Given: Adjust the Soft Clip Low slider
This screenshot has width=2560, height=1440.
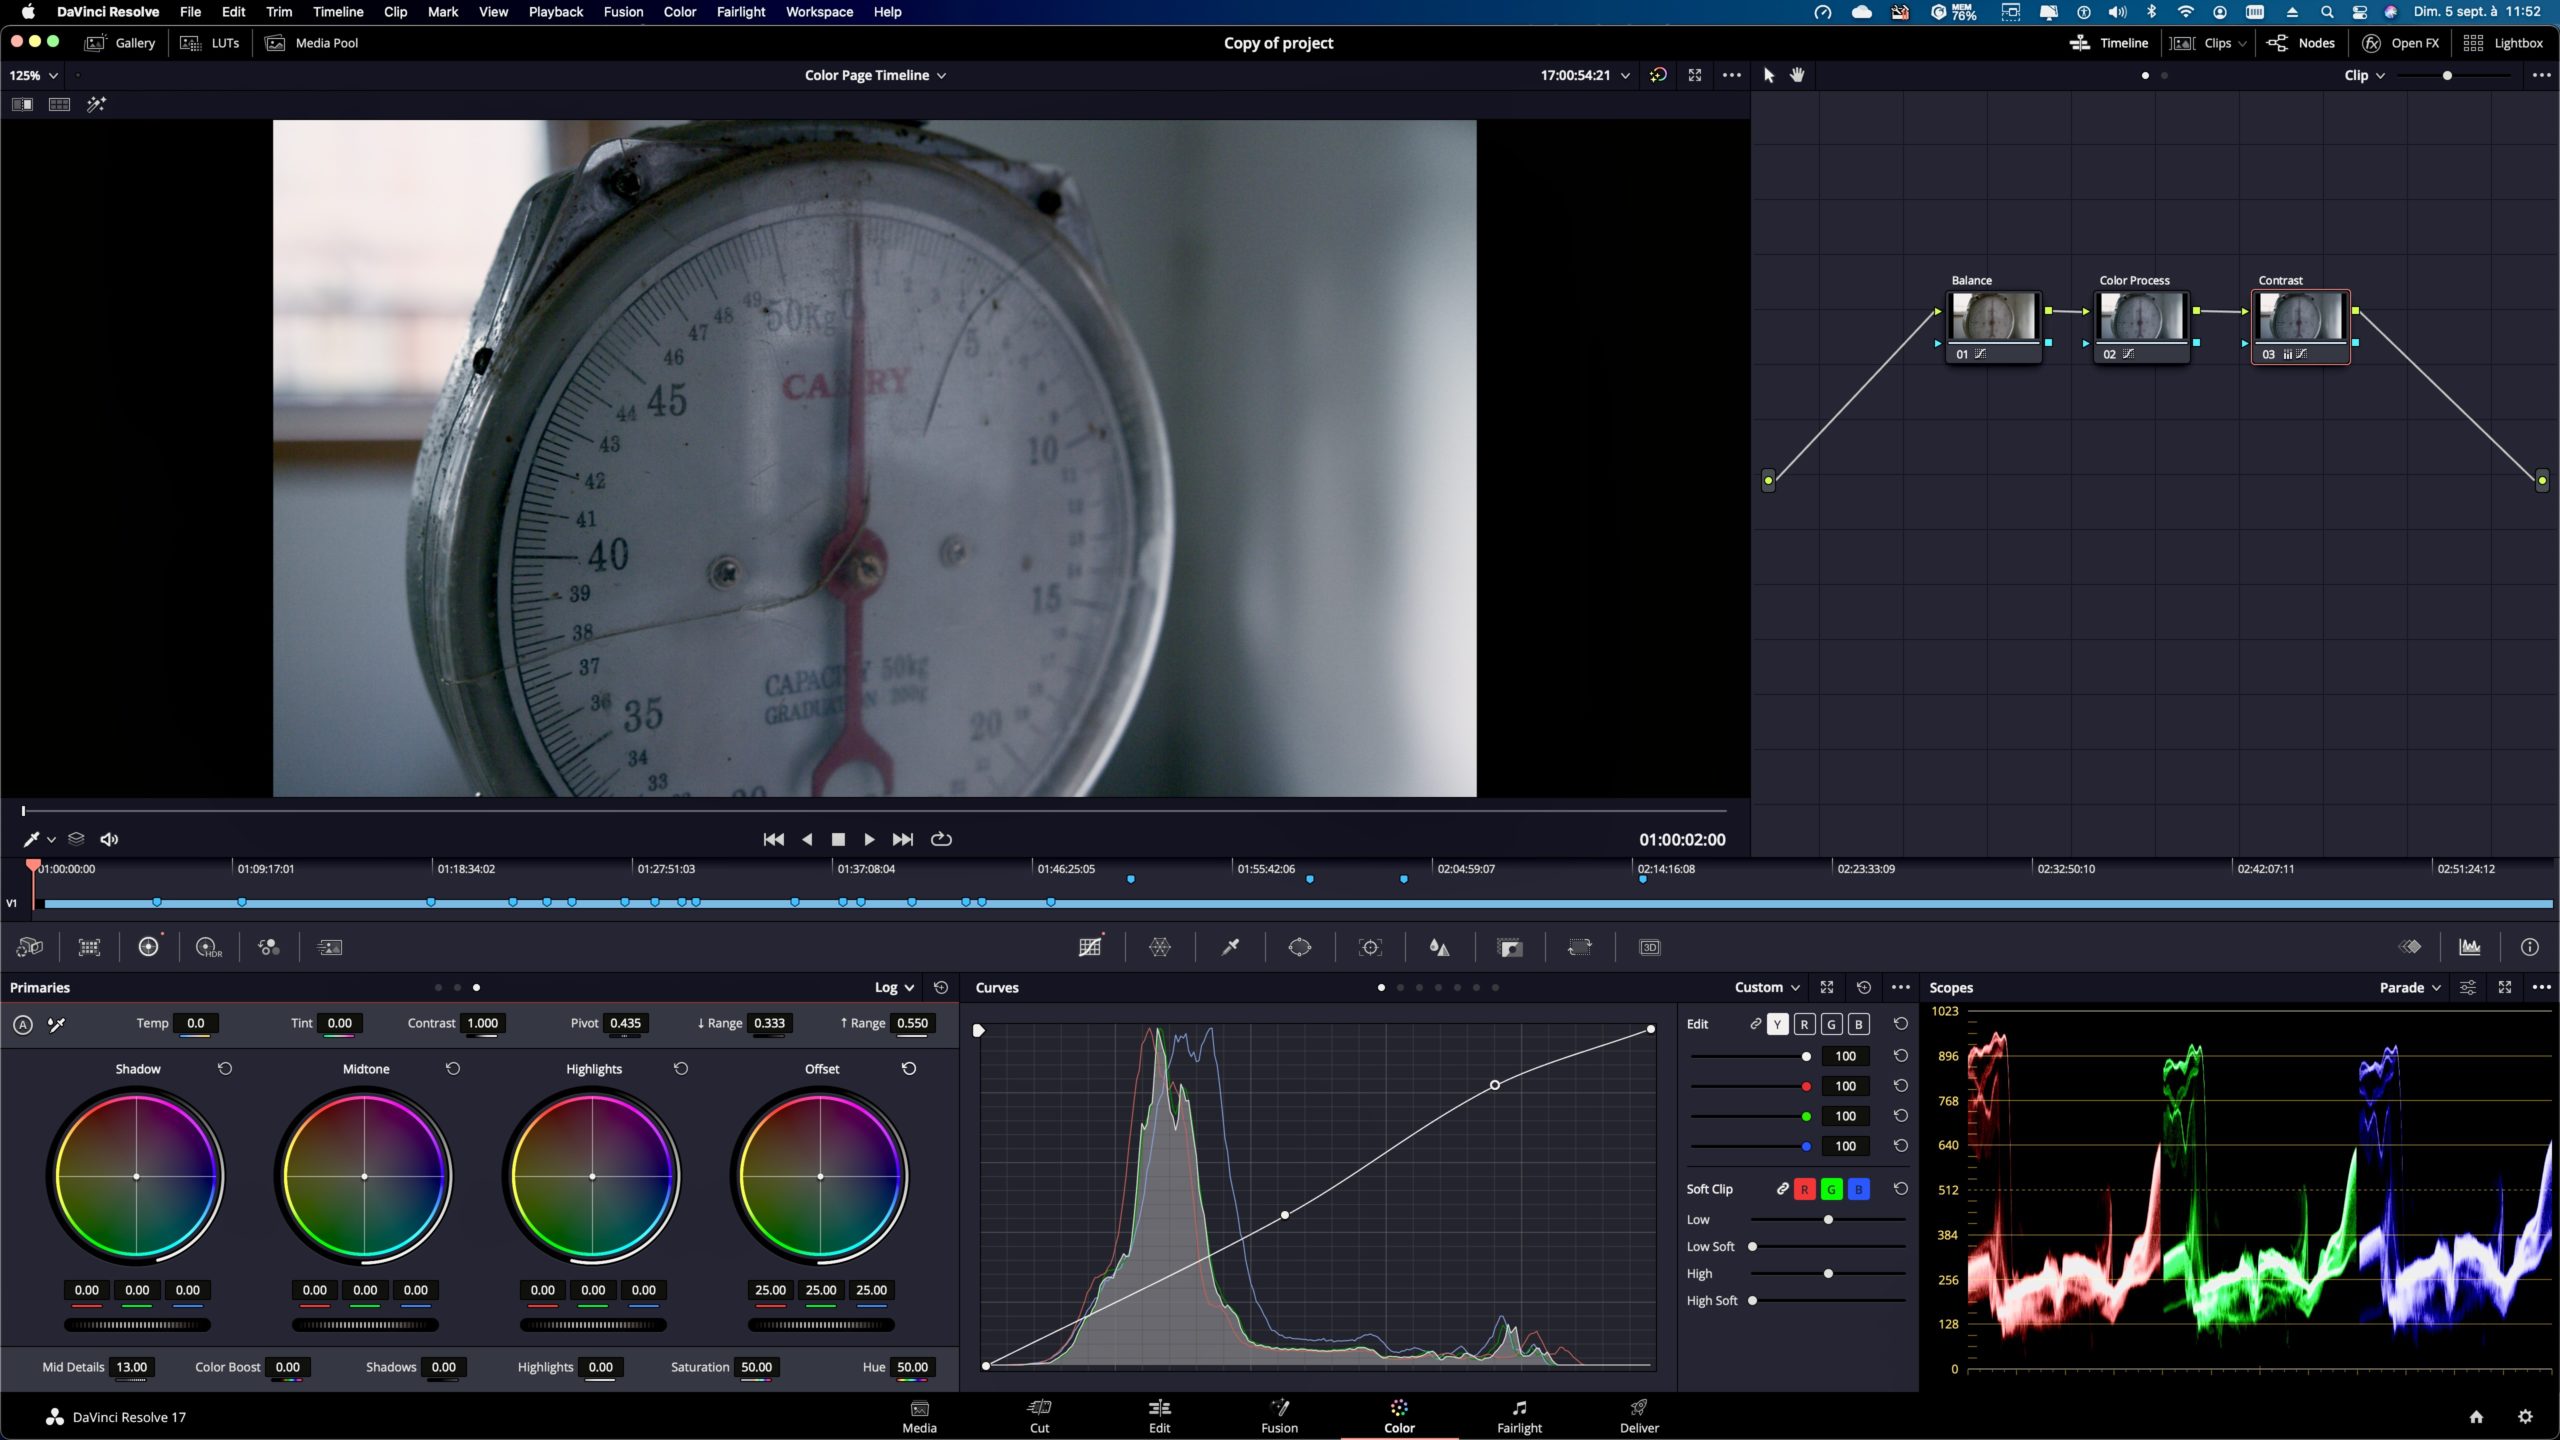Looking at the screenshot, I should (1828, 1219).
